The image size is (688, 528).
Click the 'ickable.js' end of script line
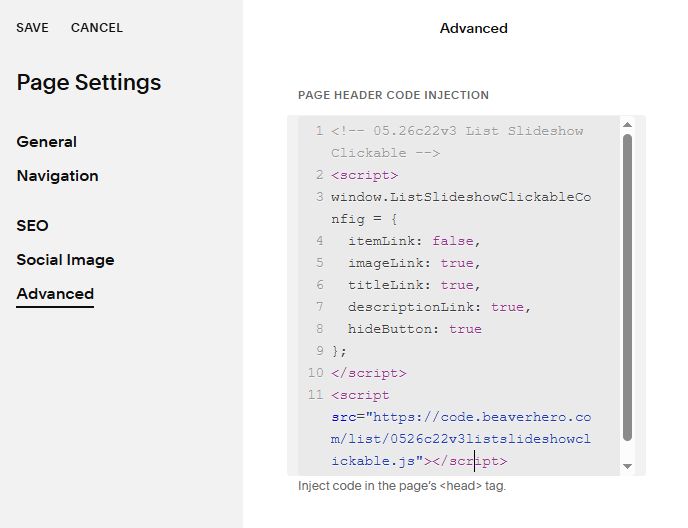tap(373, 461)
